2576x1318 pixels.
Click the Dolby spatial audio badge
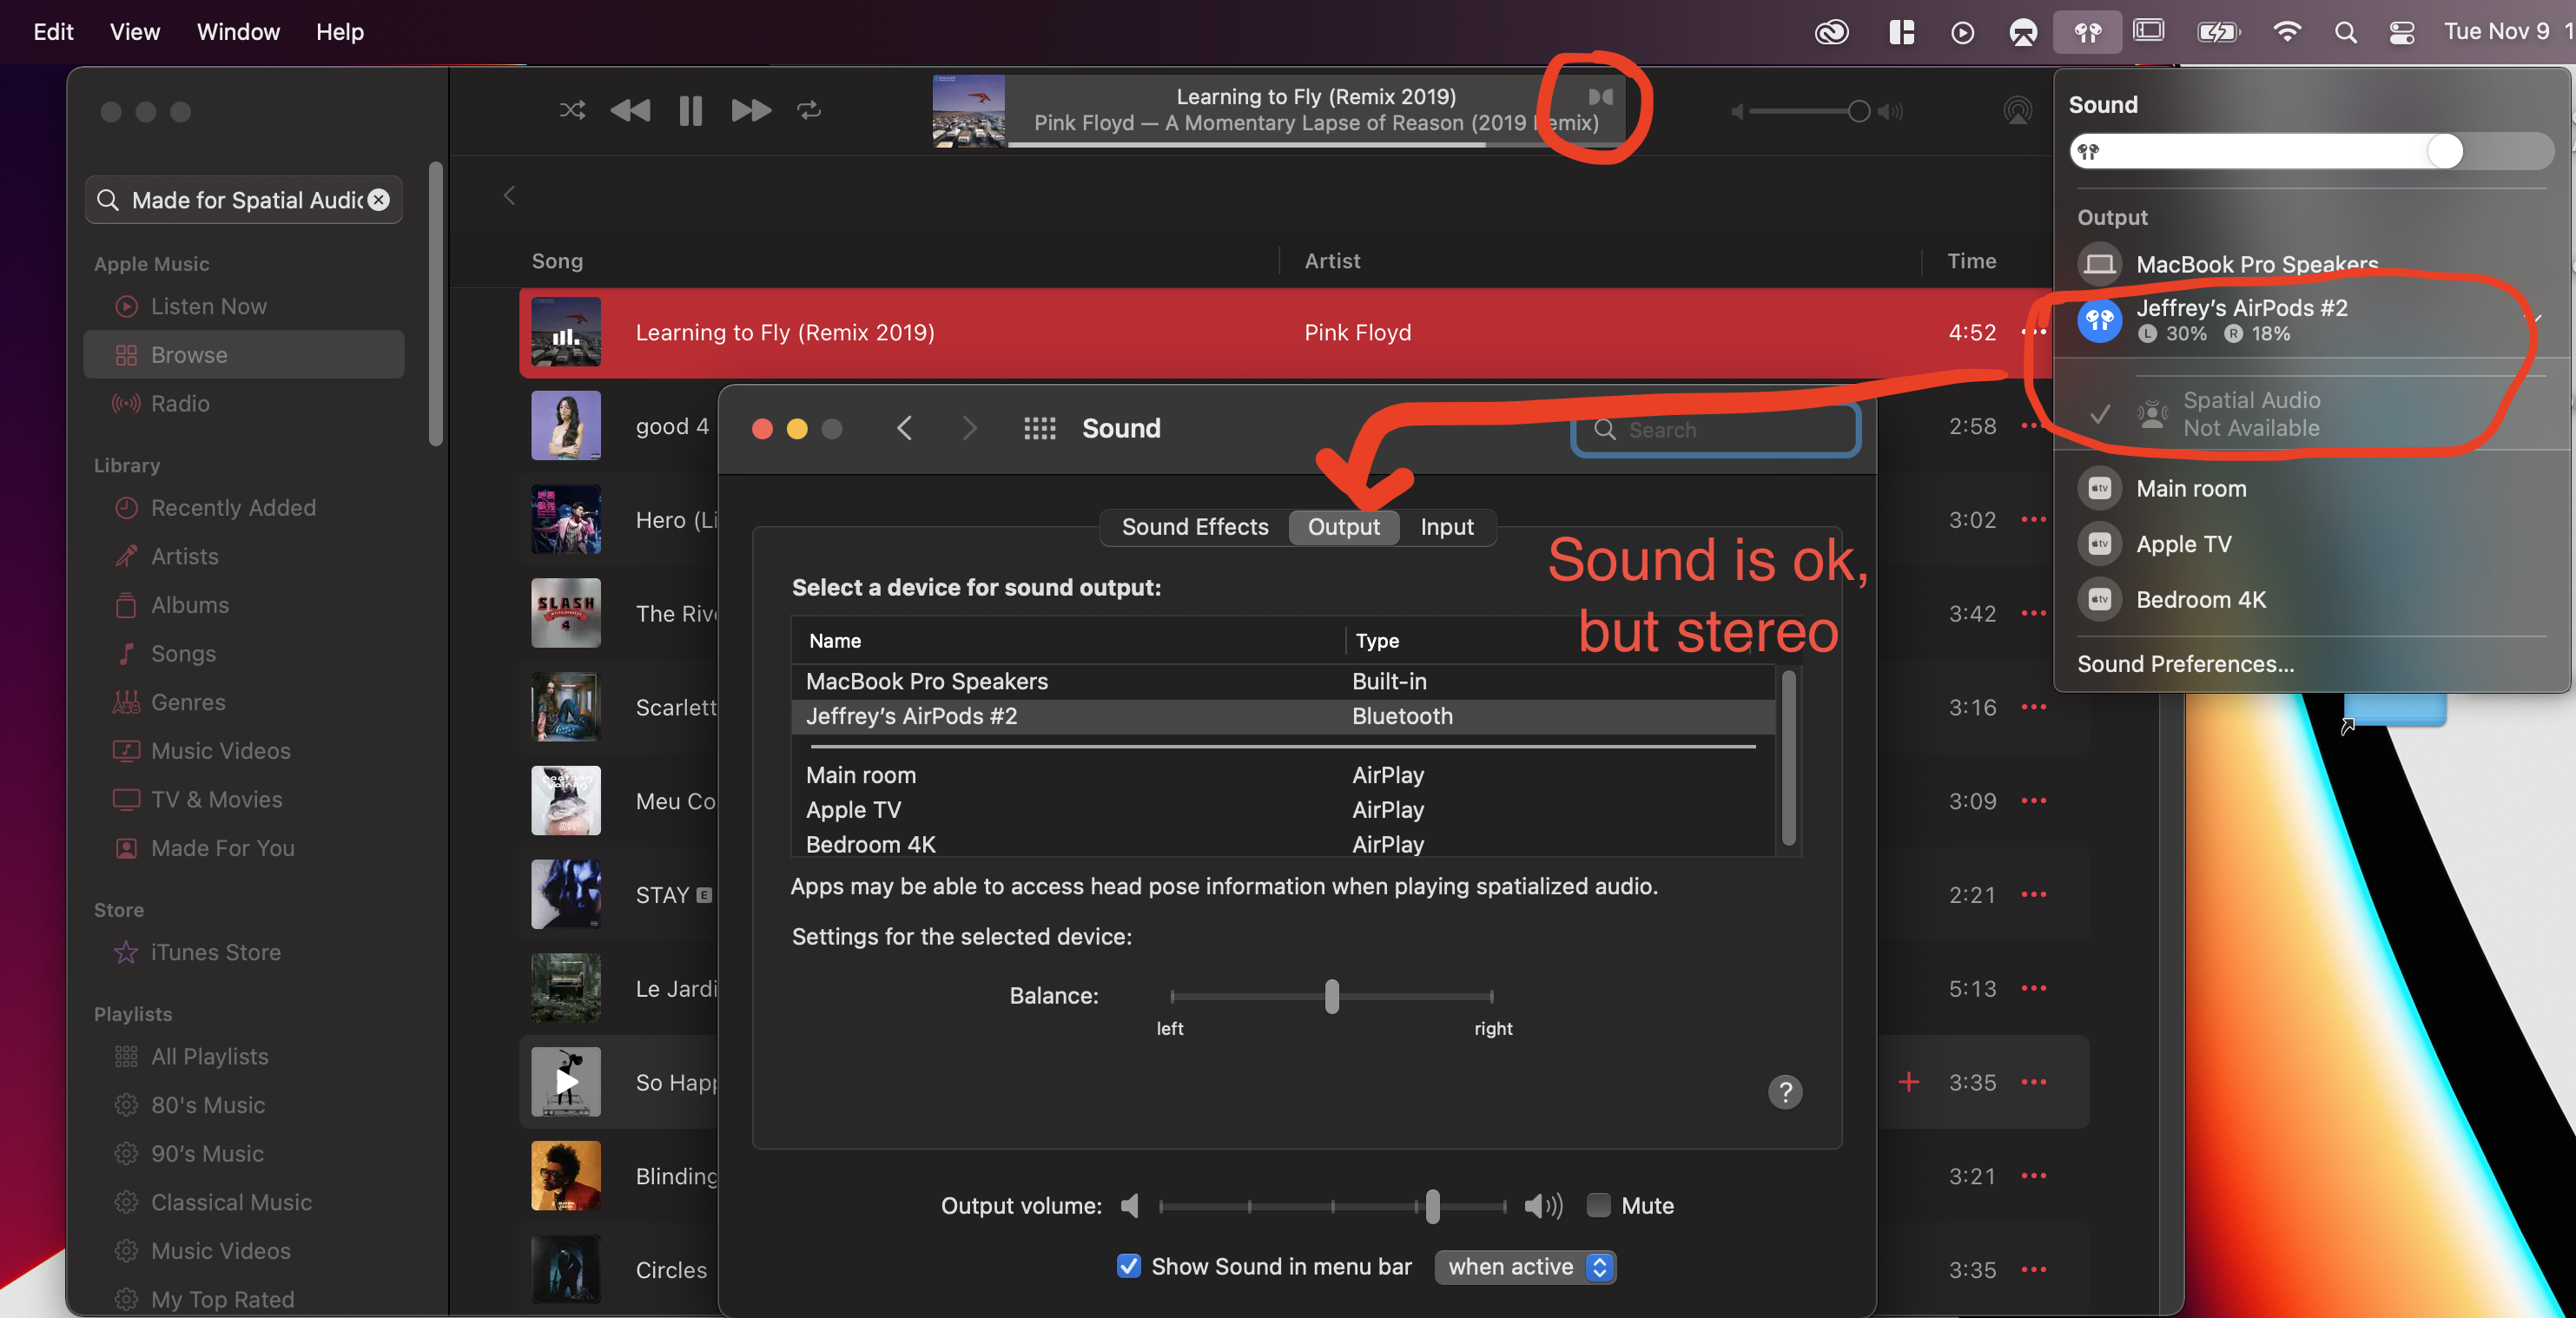pyautogui.click(x=1600, y=97)
